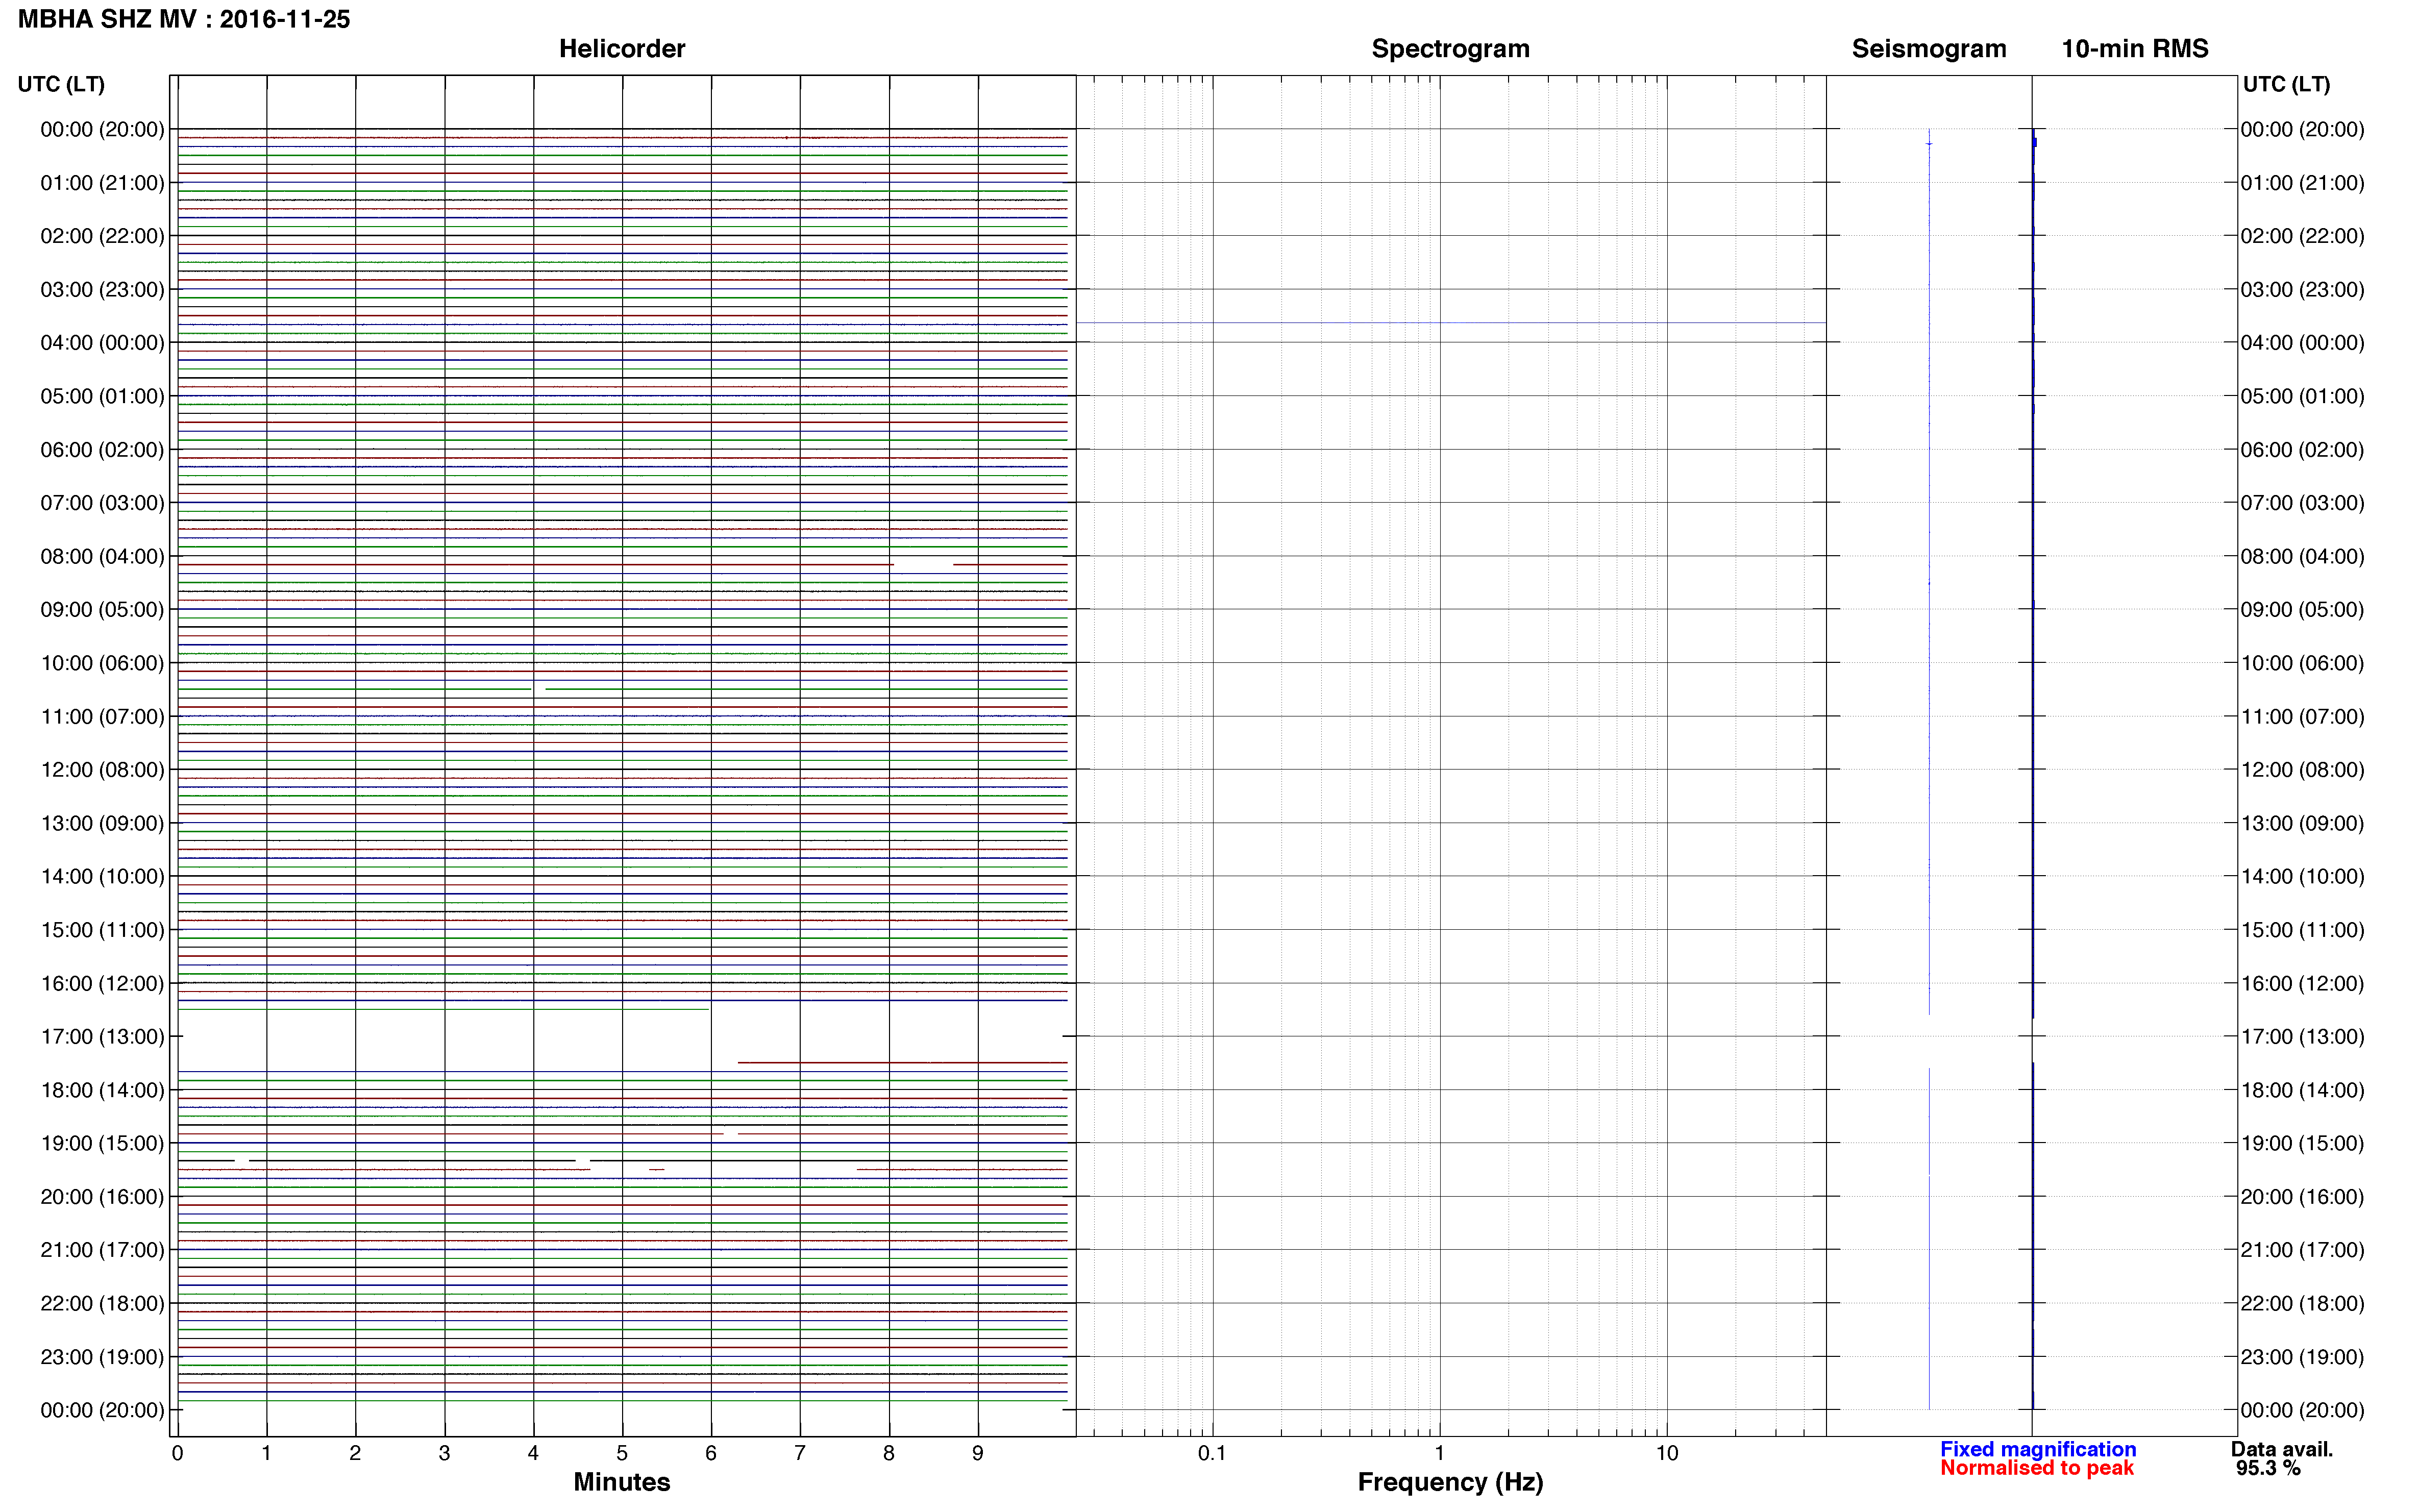Click the 'Seismogram' panel heading

(x=1929, y=49)
